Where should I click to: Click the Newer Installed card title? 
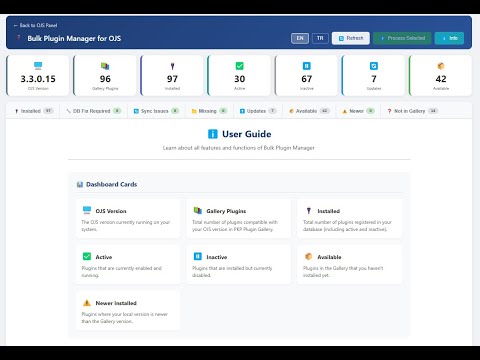(x=116, y=303)
